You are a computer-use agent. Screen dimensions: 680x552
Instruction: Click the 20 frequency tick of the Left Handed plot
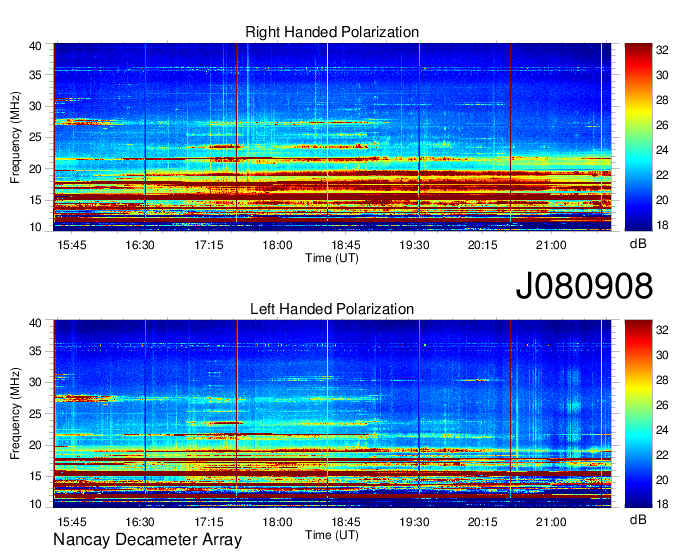[x=35, y=445]
